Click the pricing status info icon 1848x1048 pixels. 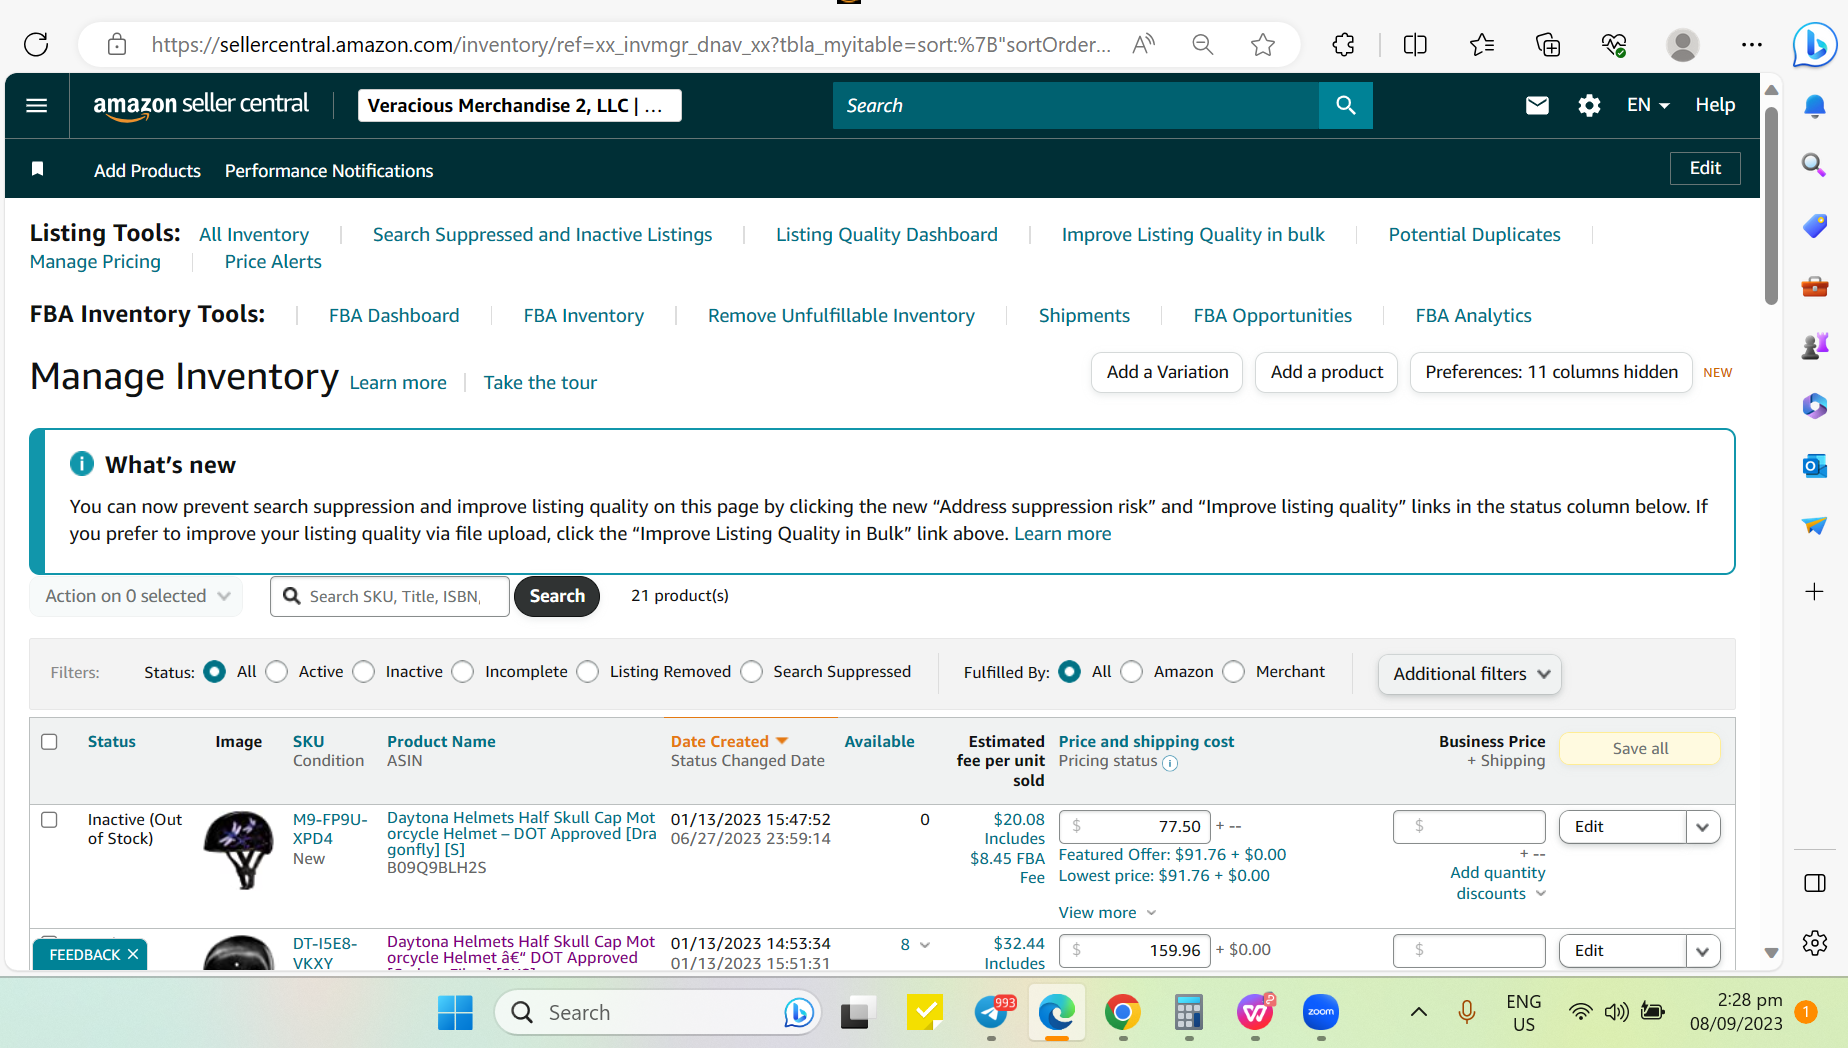(x=1170, y=763)
